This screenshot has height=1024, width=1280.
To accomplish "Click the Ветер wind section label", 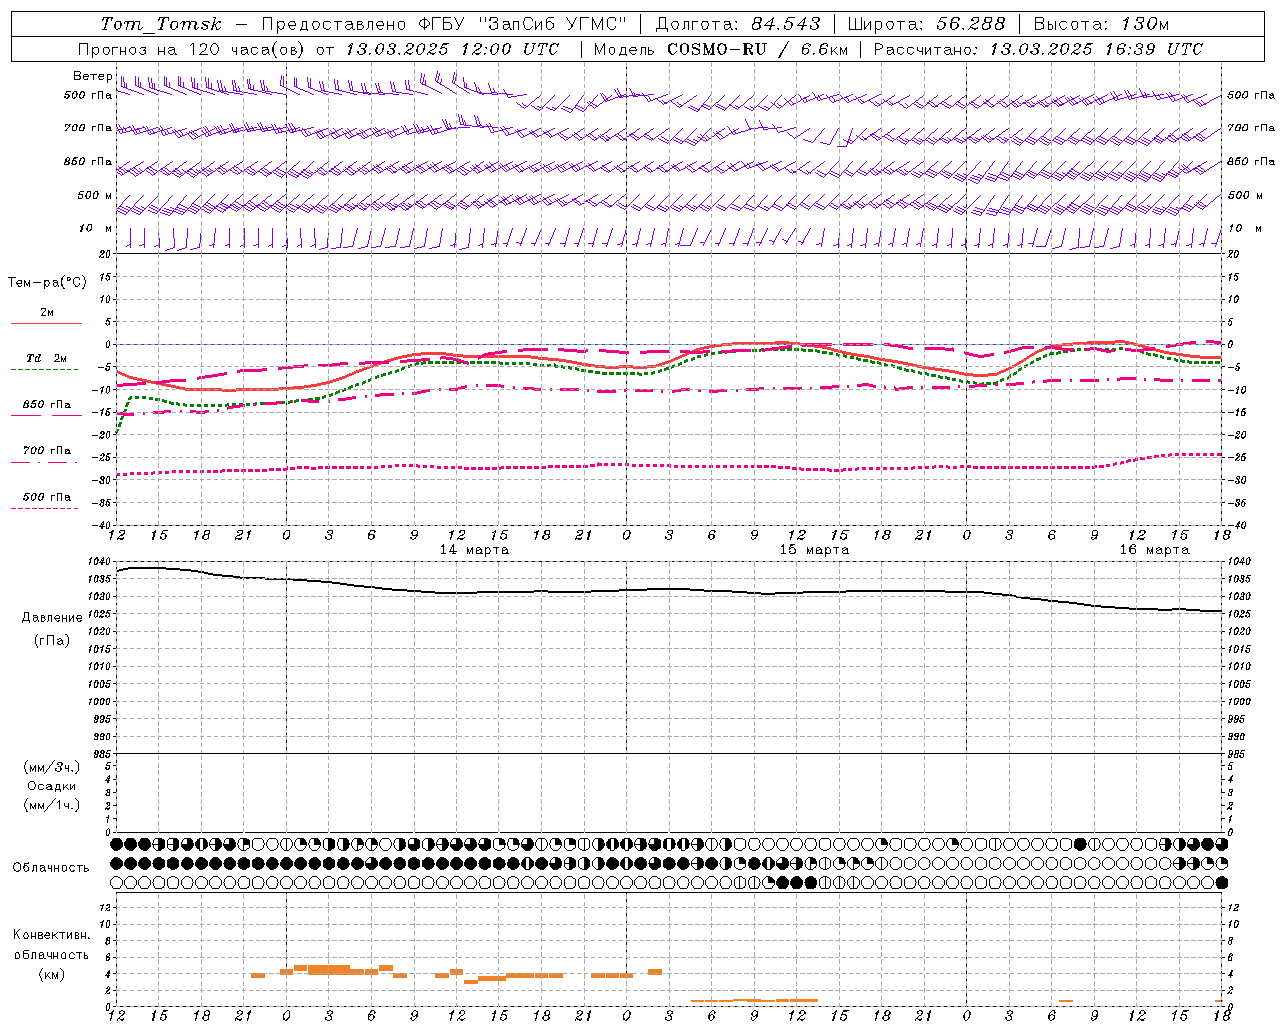I will coord(92,76).
